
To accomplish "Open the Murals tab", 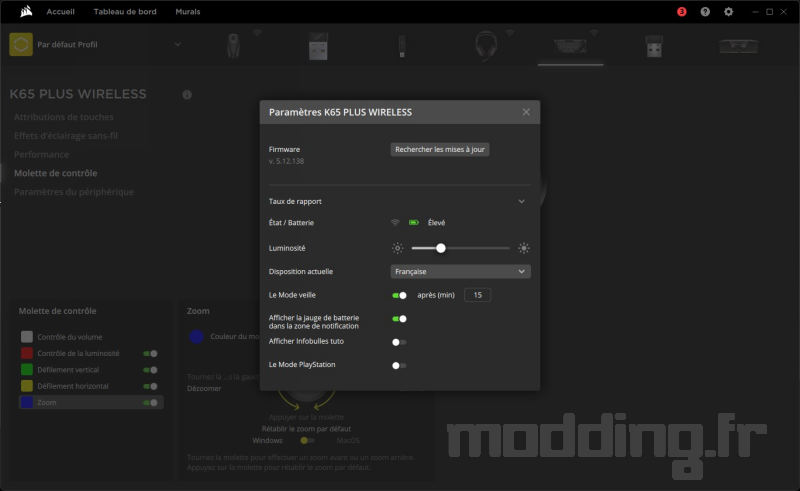I will click(188, 11).
